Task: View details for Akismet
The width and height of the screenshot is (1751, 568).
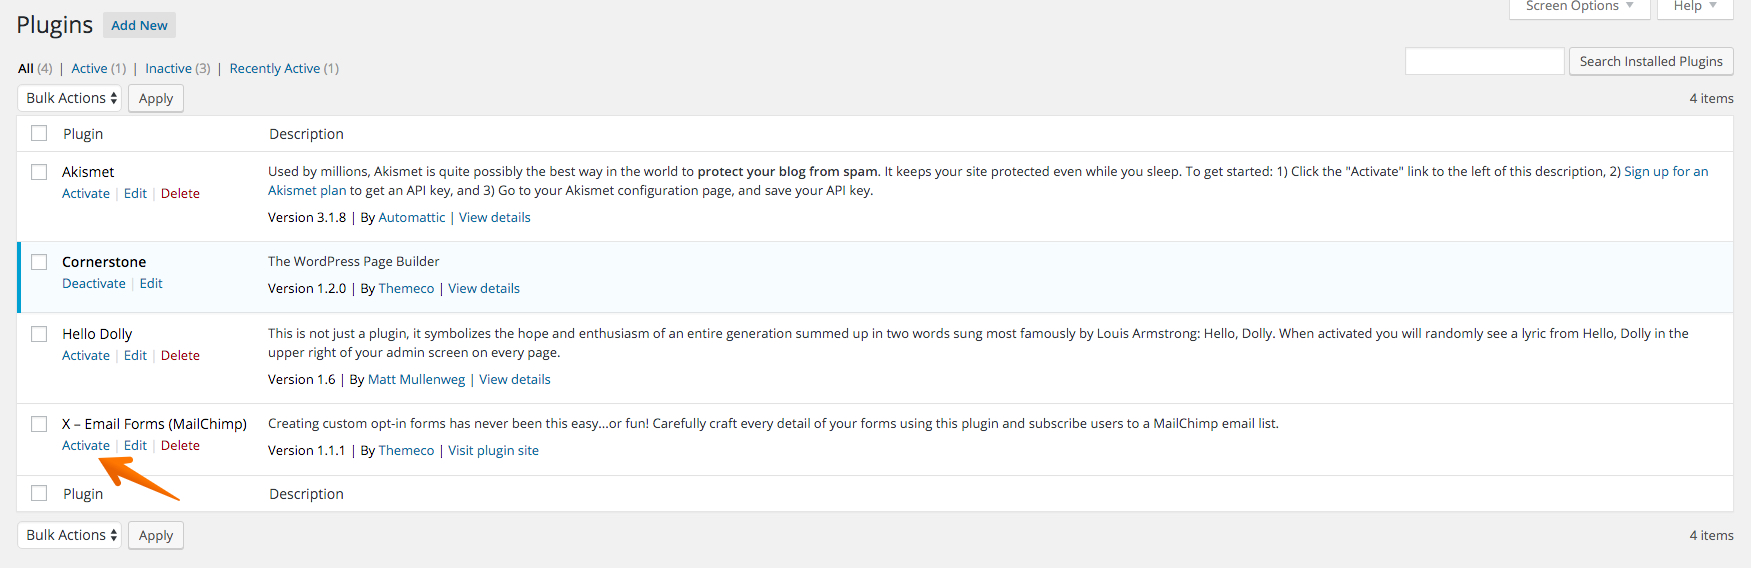Action: pos(495,217)
